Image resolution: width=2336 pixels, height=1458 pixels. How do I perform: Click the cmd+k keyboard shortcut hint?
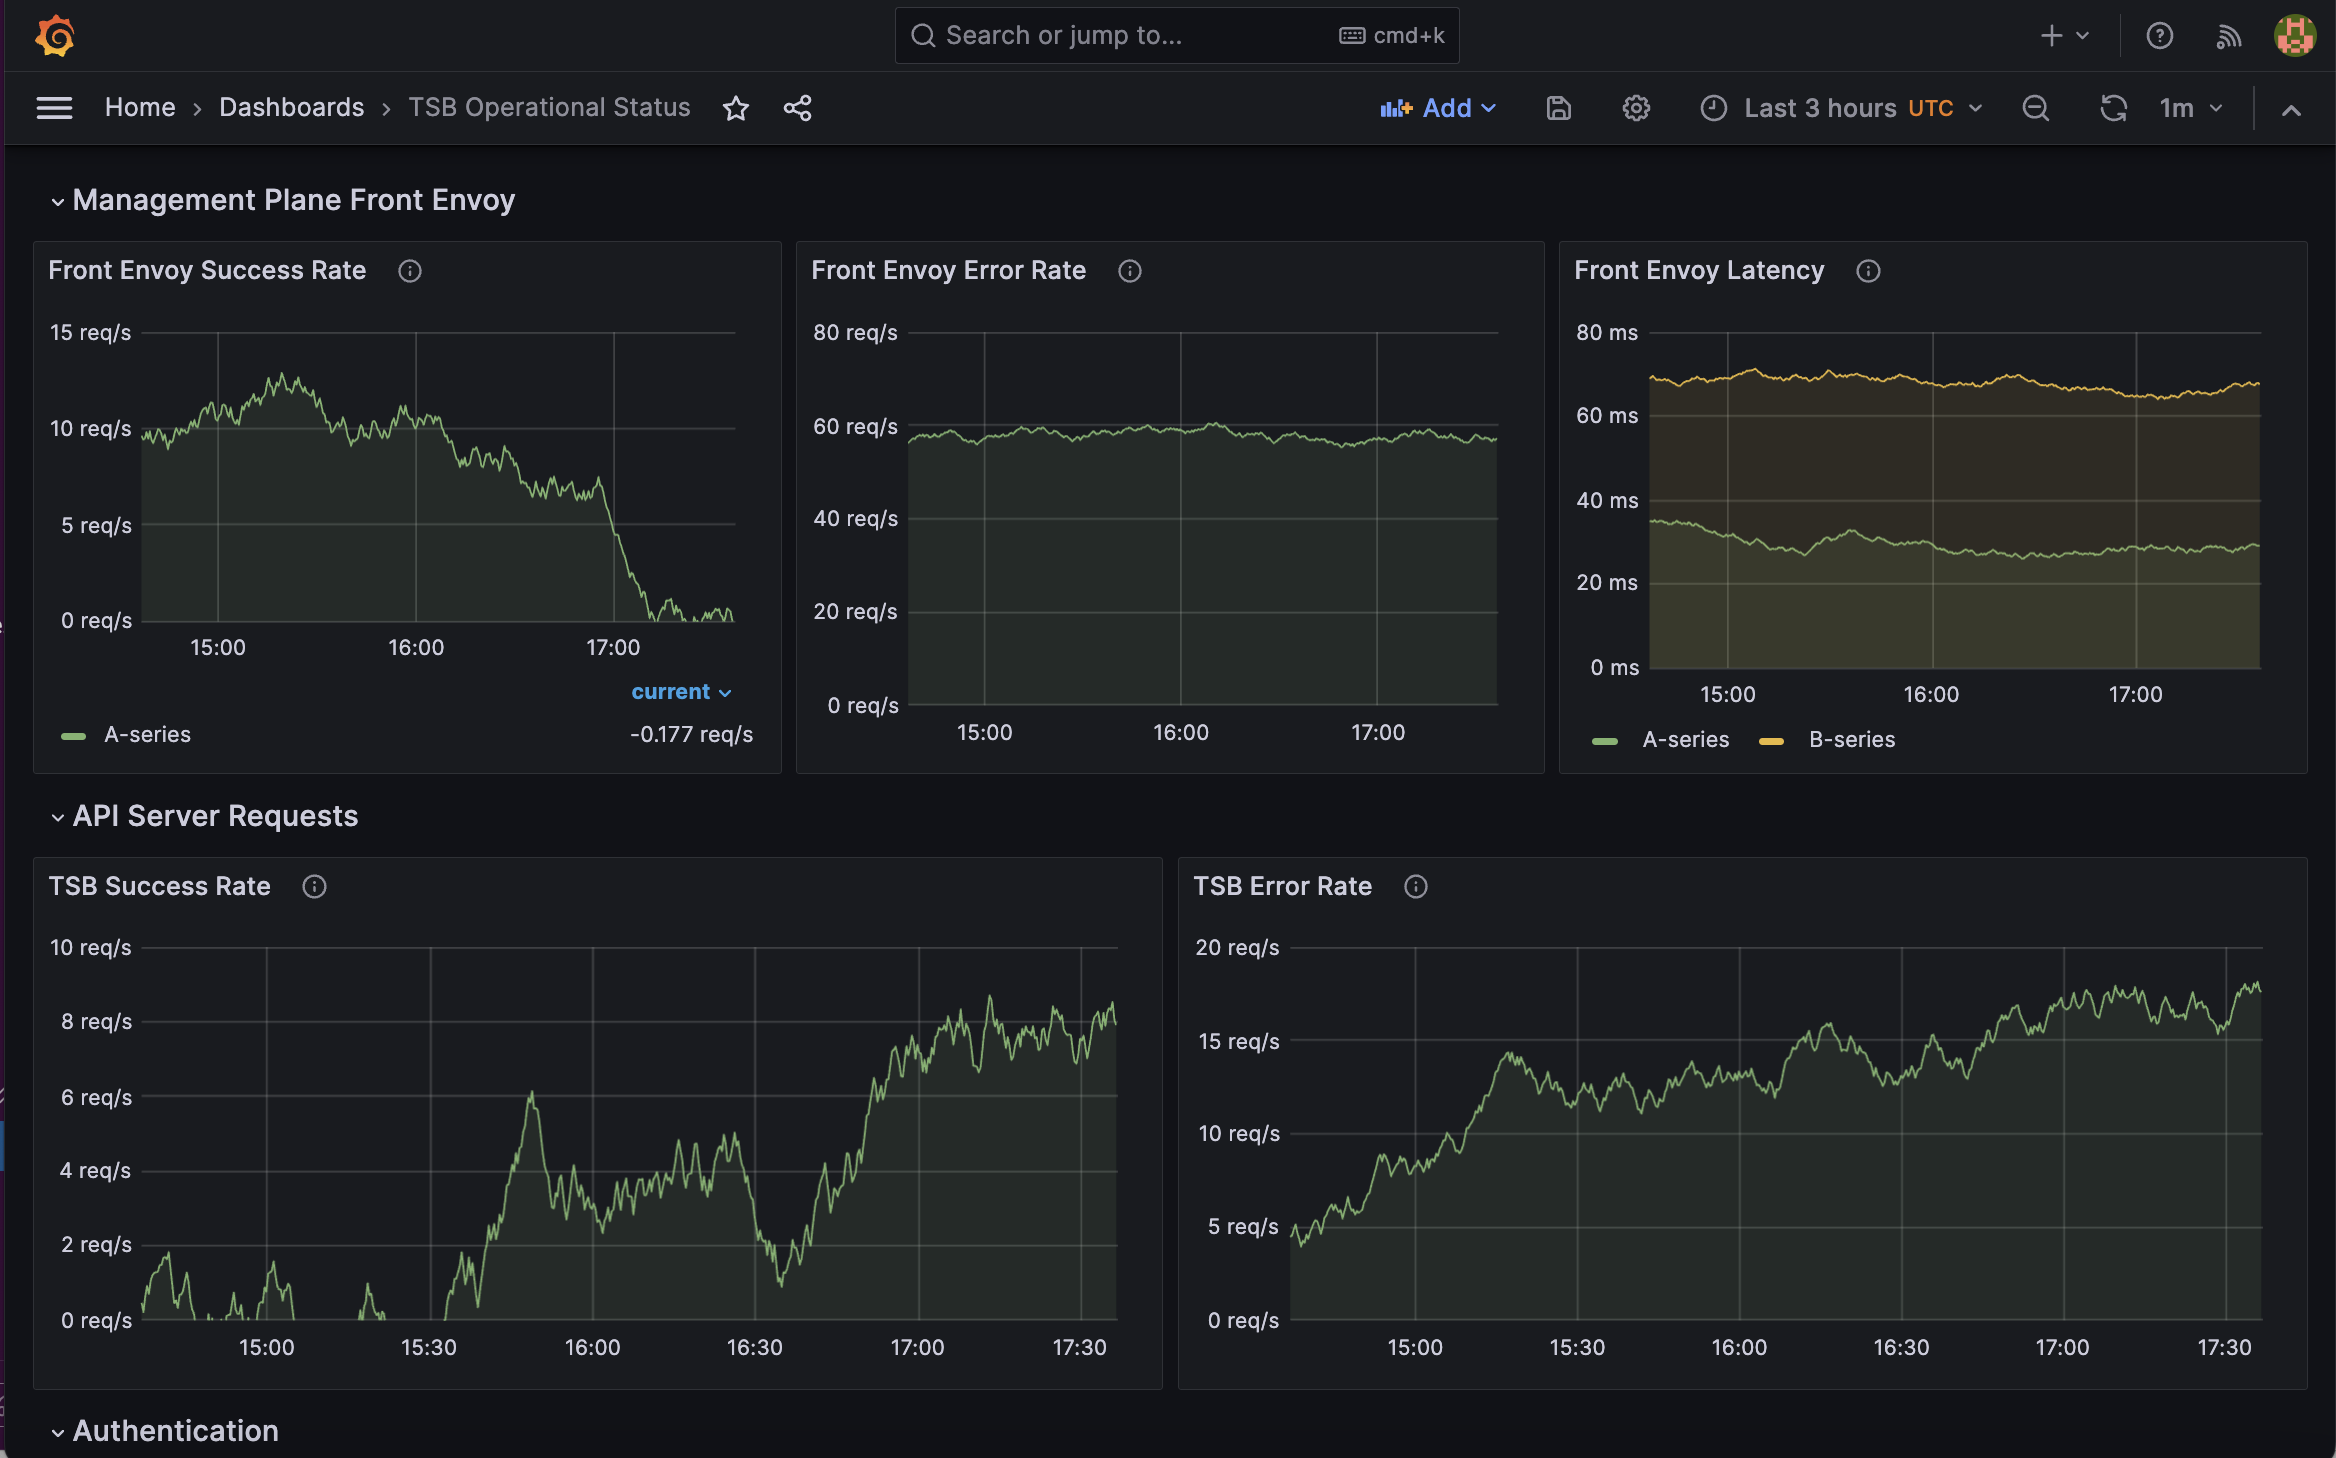(x=1392, y=36)
